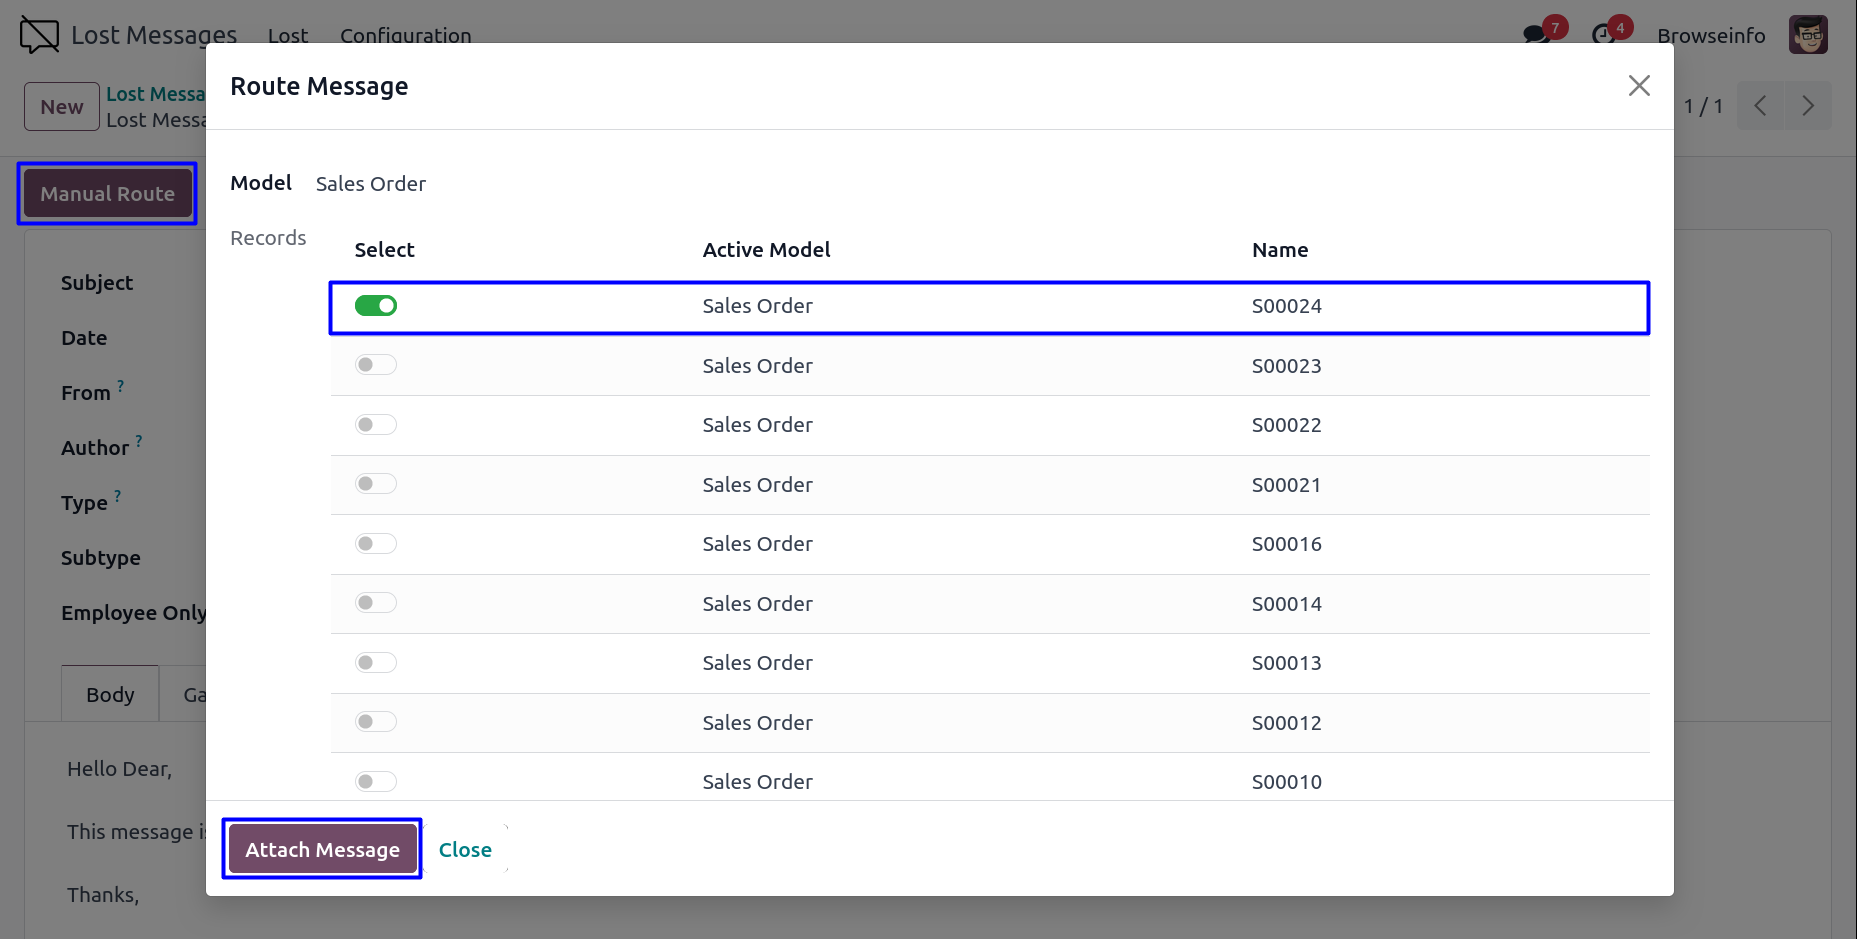Open the Sales Order model dropdown
The height and width of the screenshot is (939, 1857).
[x=371, y=184]
